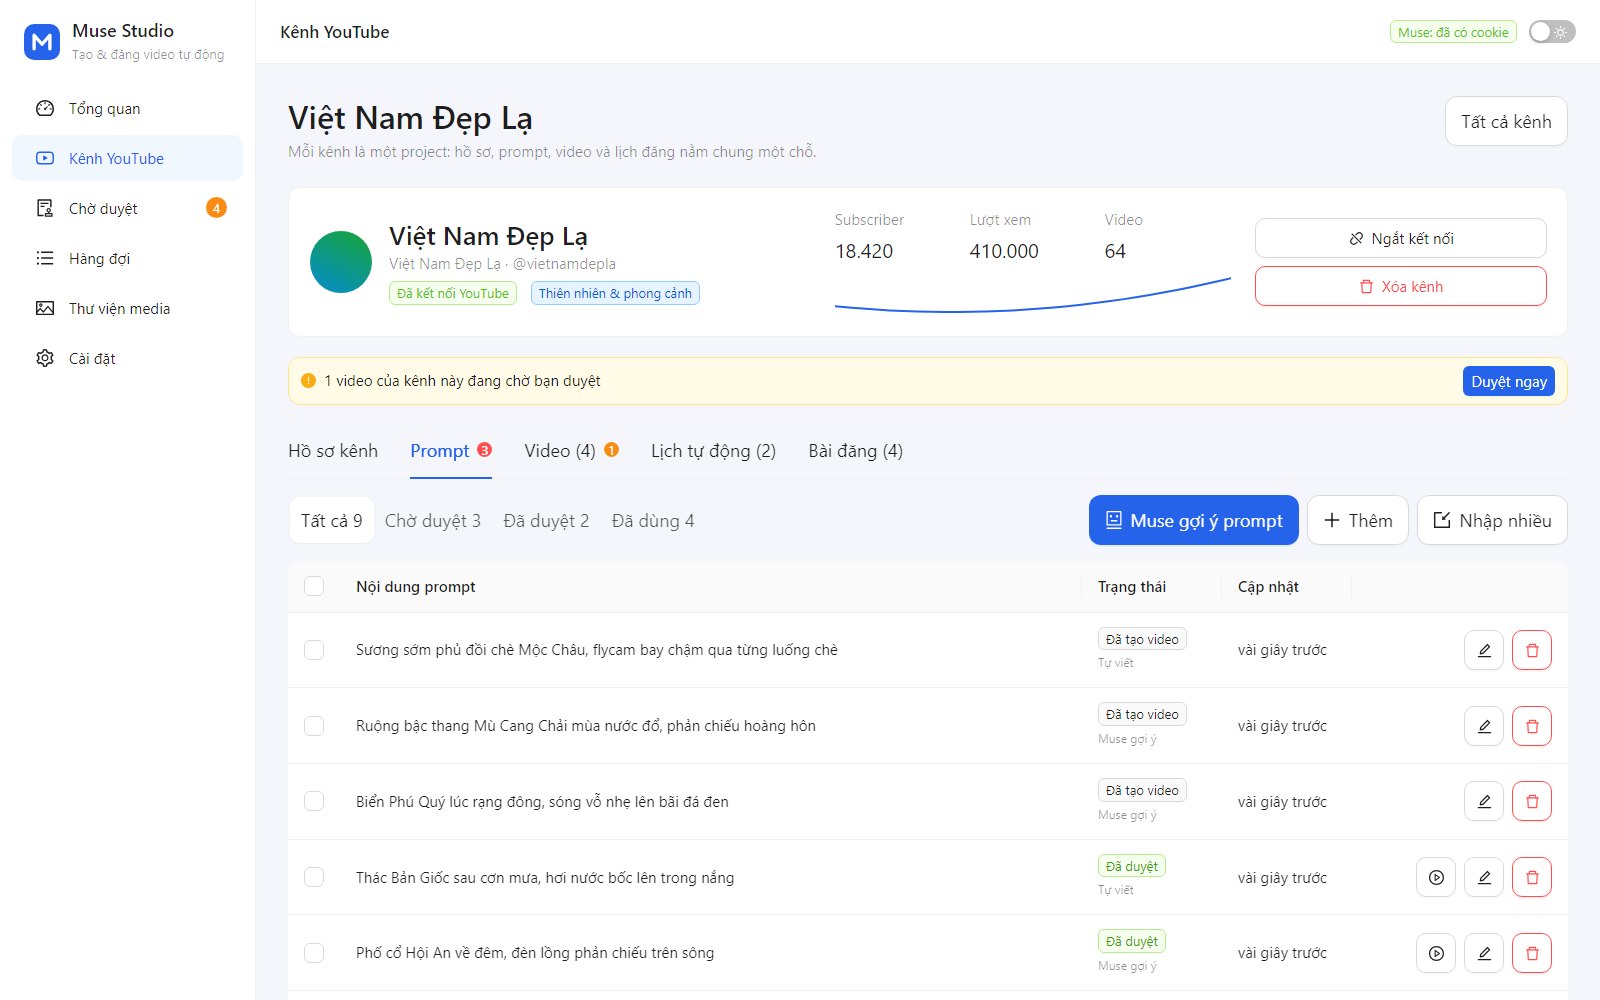Click the Thêm button
This screenshot has width=1600, height=1000.
pyautogui.click(x=1357, y=520)
